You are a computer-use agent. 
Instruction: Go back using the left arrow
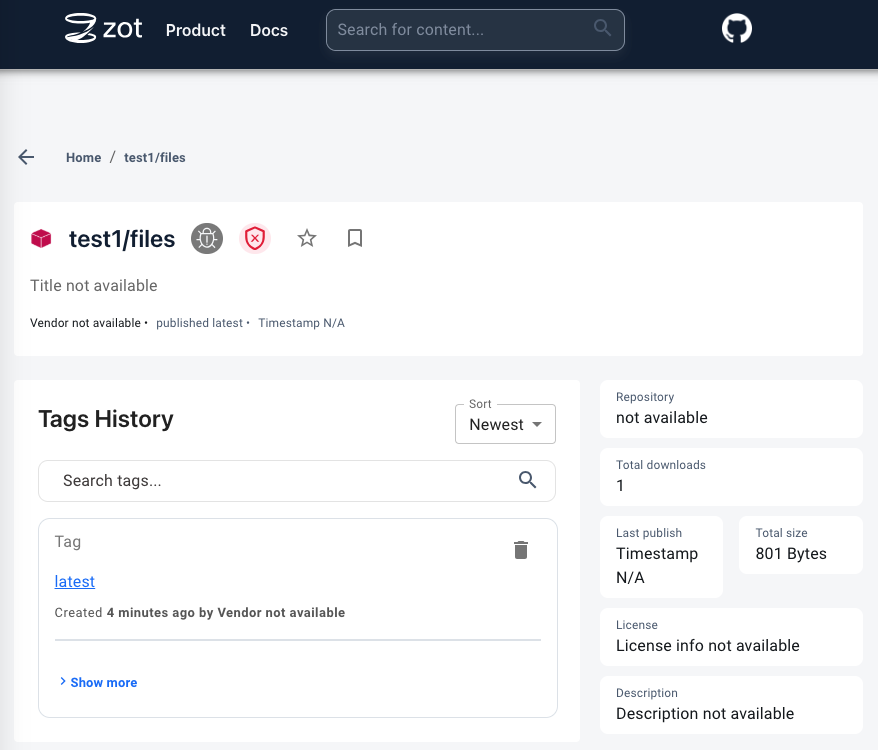coord(26,157)
